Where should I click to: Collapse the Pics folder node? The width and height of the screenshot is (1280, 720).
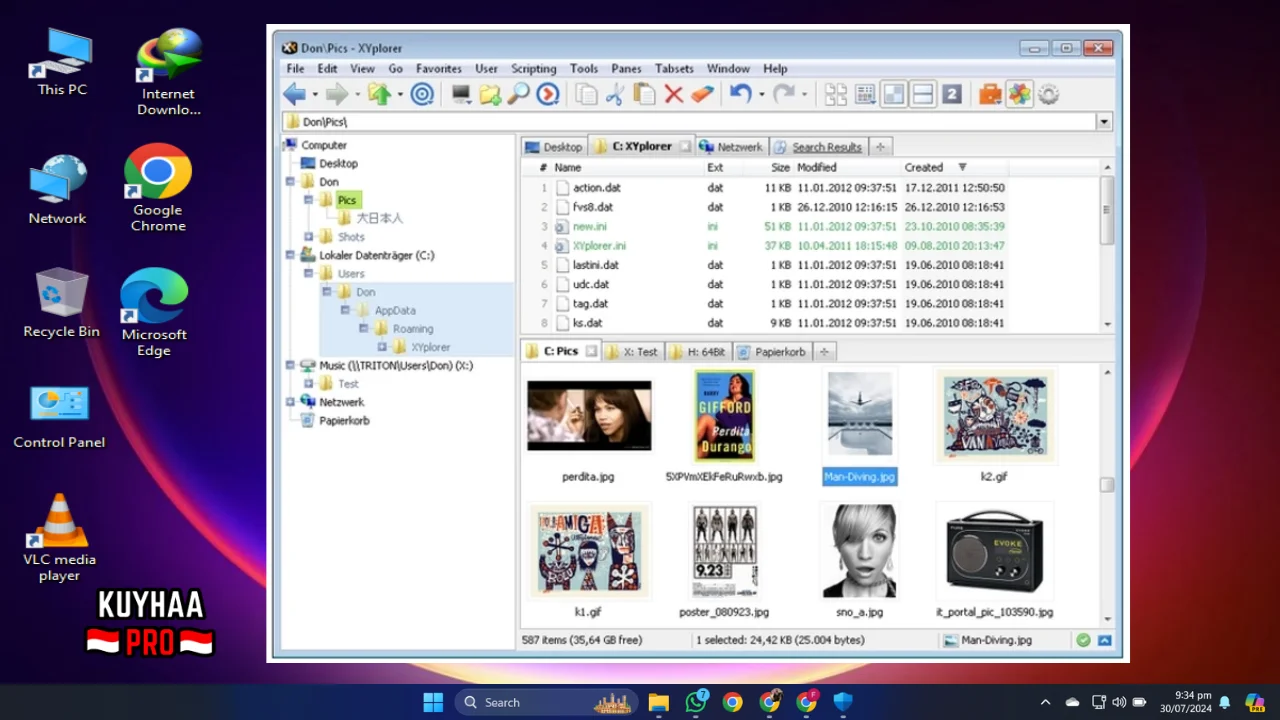(309, 200)
